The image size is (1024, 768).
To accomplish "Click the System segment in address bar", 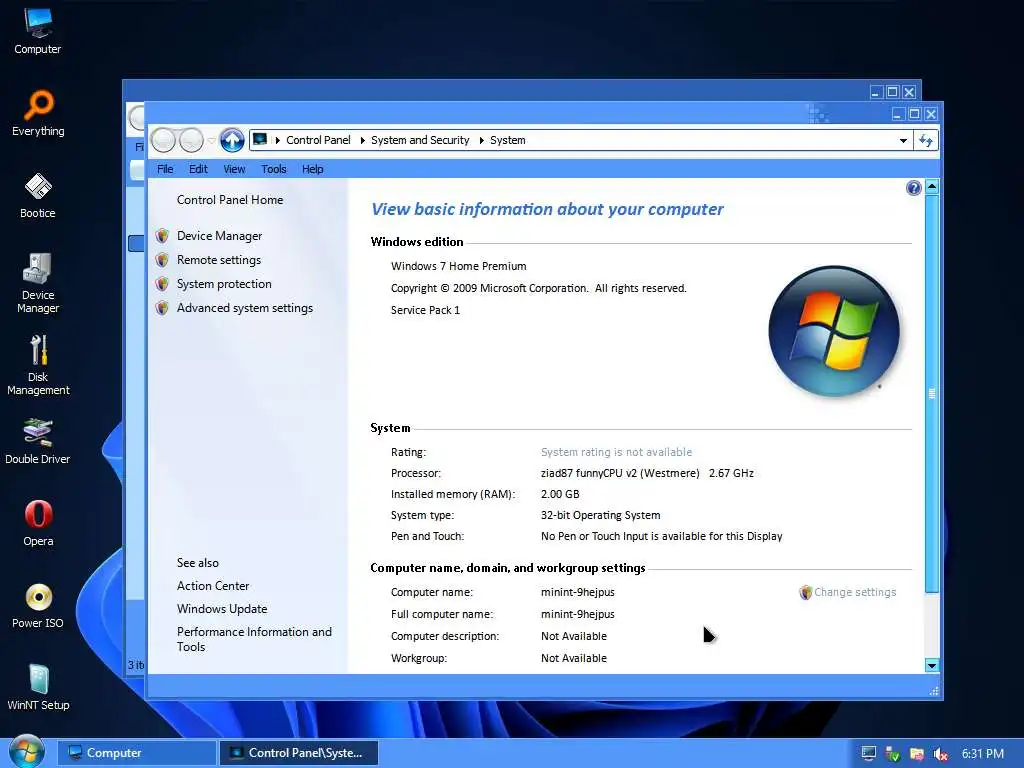I will [507, 140].
